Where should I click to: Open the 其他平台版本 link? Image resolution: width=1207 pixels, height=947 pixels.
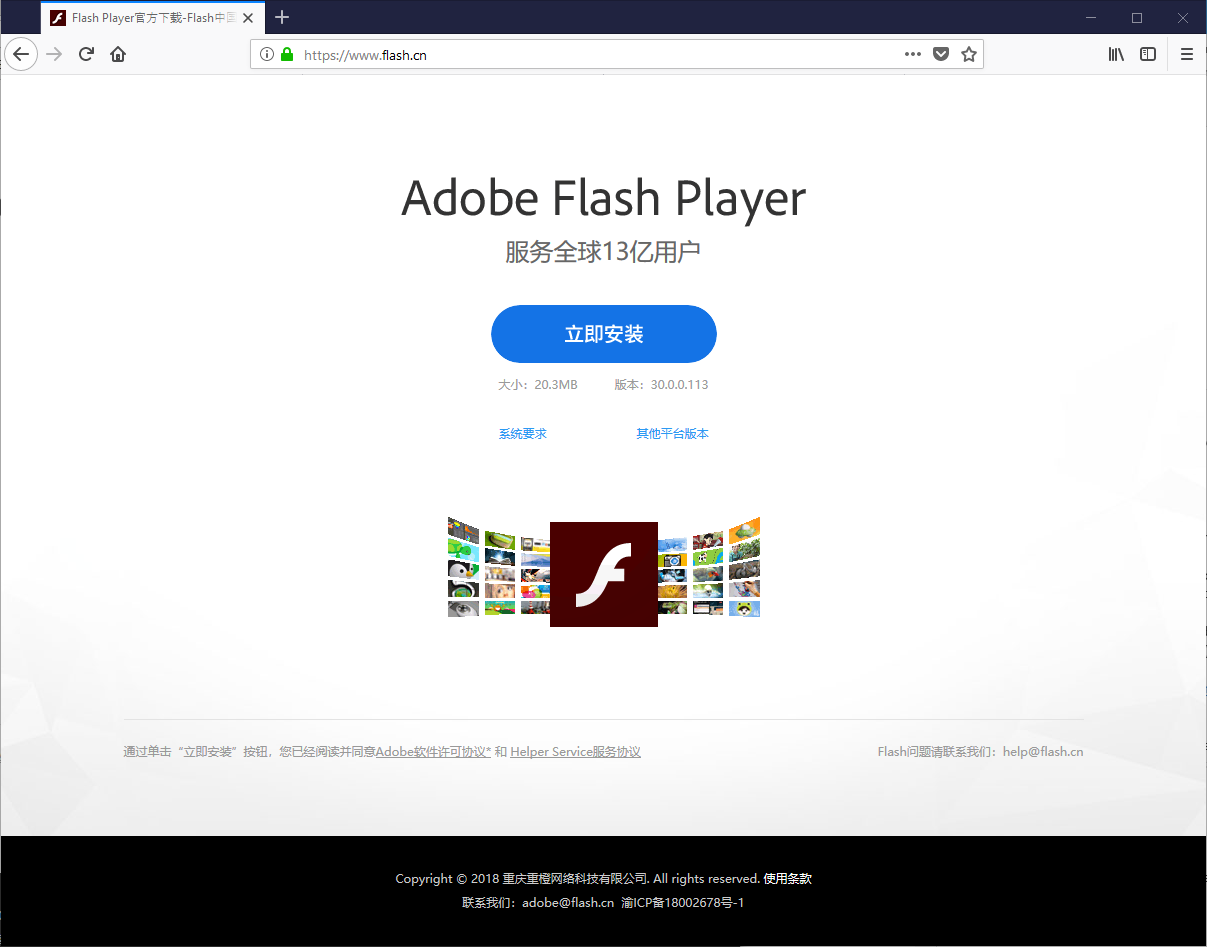click(x=673, y=434)
